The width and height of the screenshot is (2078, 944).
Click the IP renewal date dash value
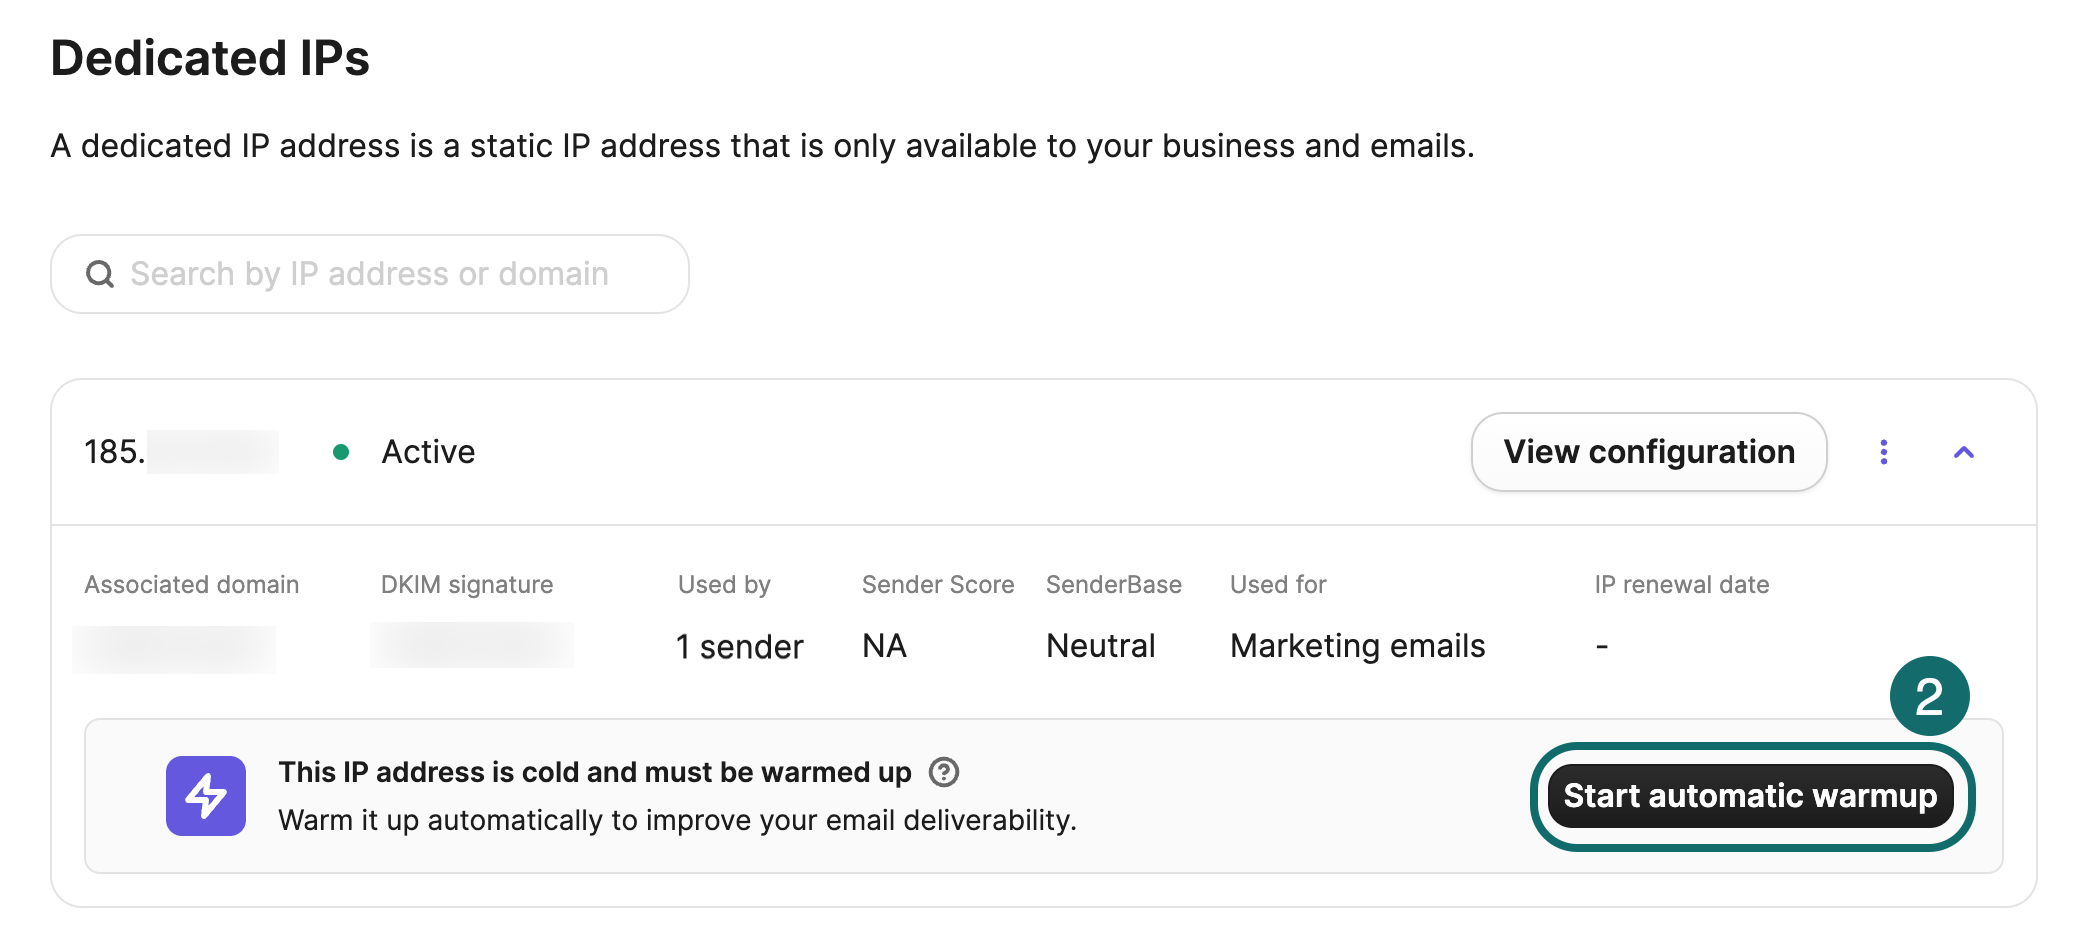point(1602,646)
